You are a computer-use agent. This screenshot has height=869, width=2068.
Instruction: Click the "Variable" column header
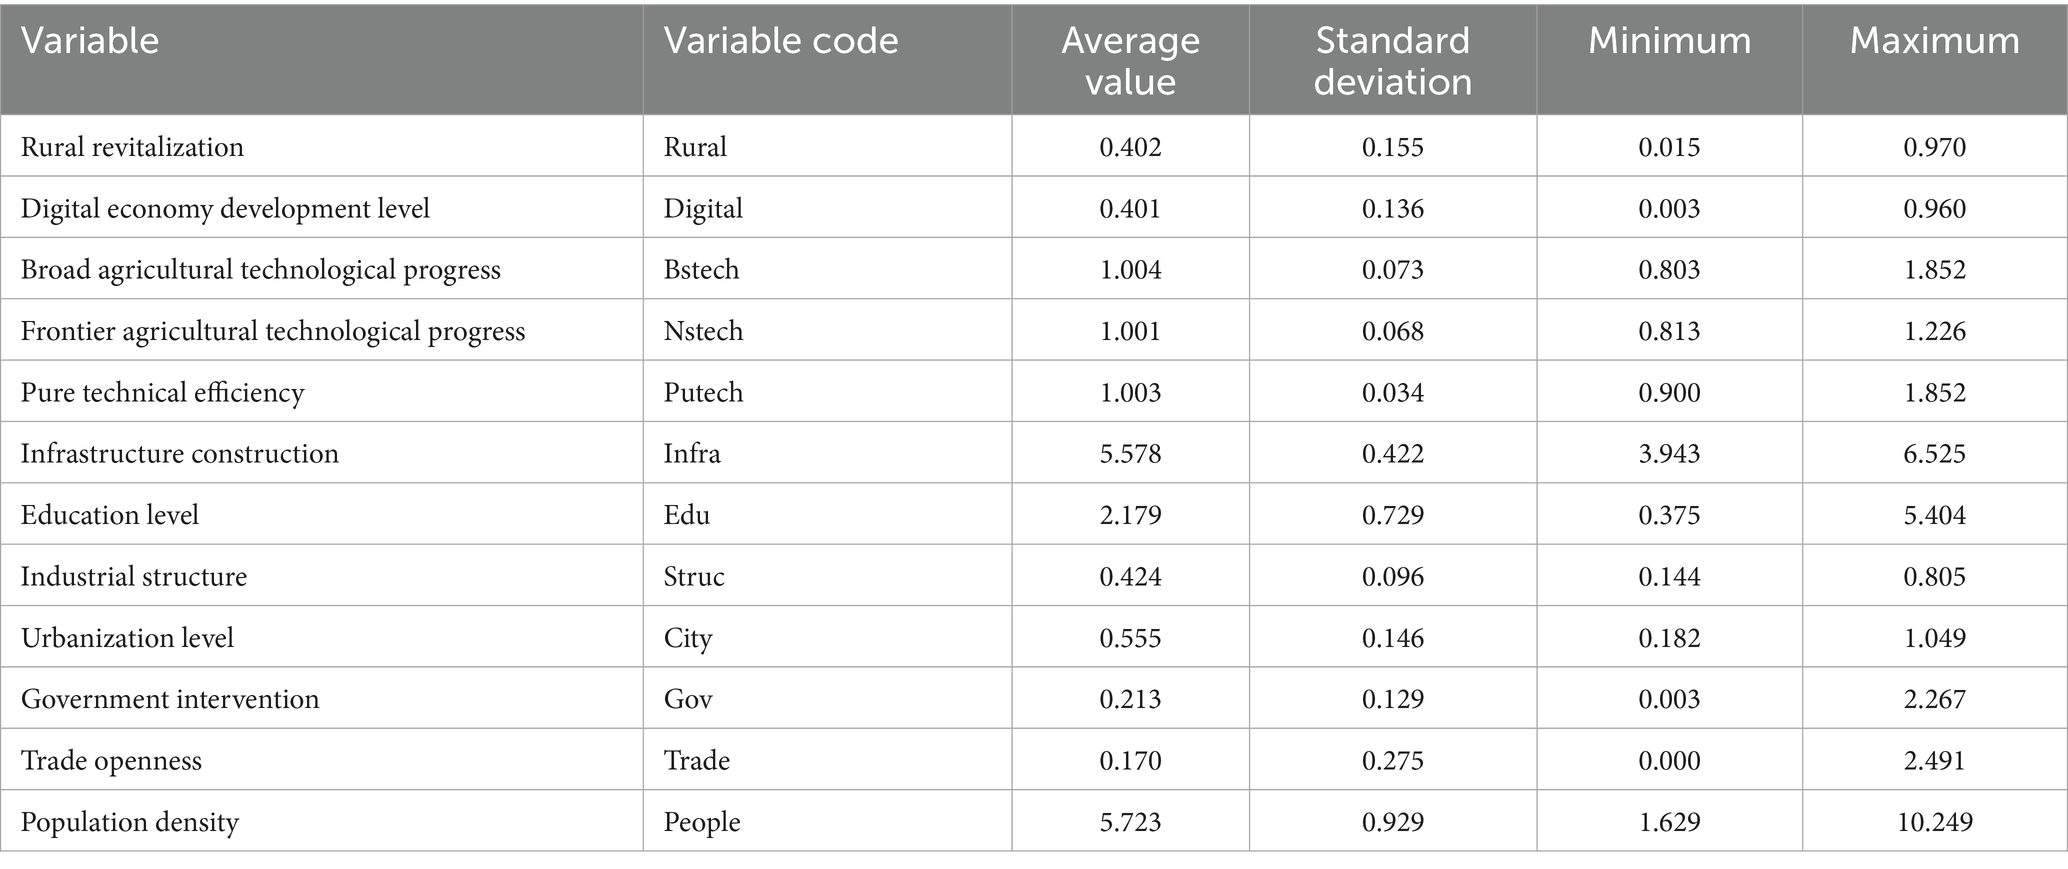[90, 41]
